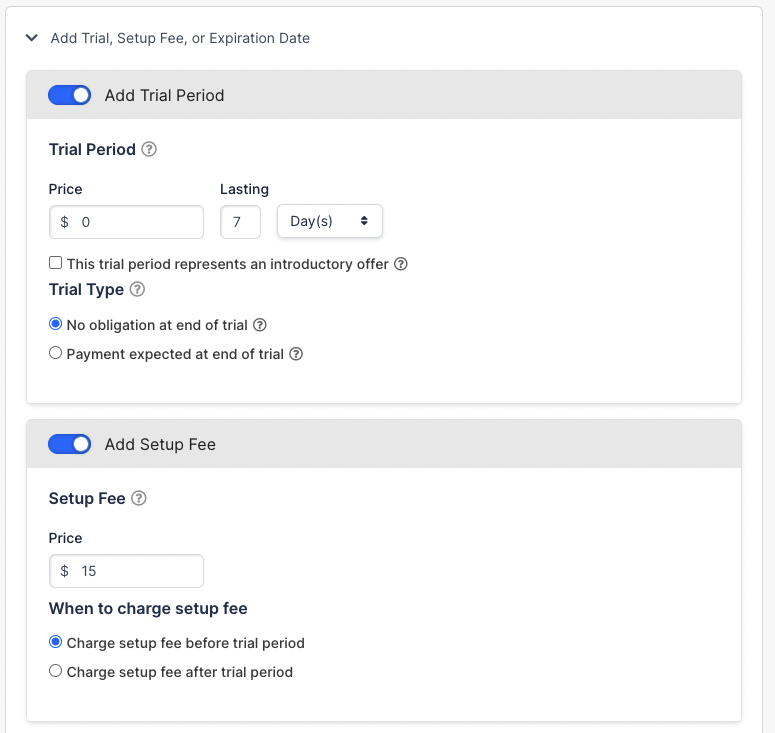Viewport: 775px width, 733px height.
Task: Open help tooltip for introductory offer
Action: click(401, 264)
